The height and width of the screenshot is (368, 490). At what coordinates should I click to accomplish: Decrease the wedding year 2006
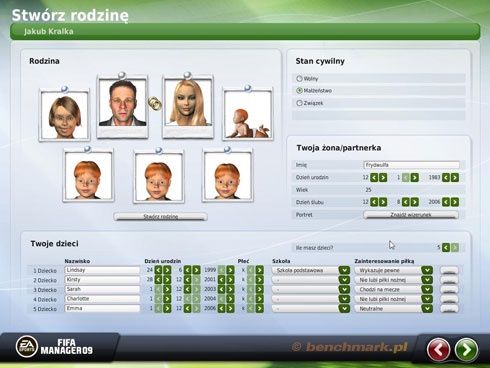pos(446,202)
